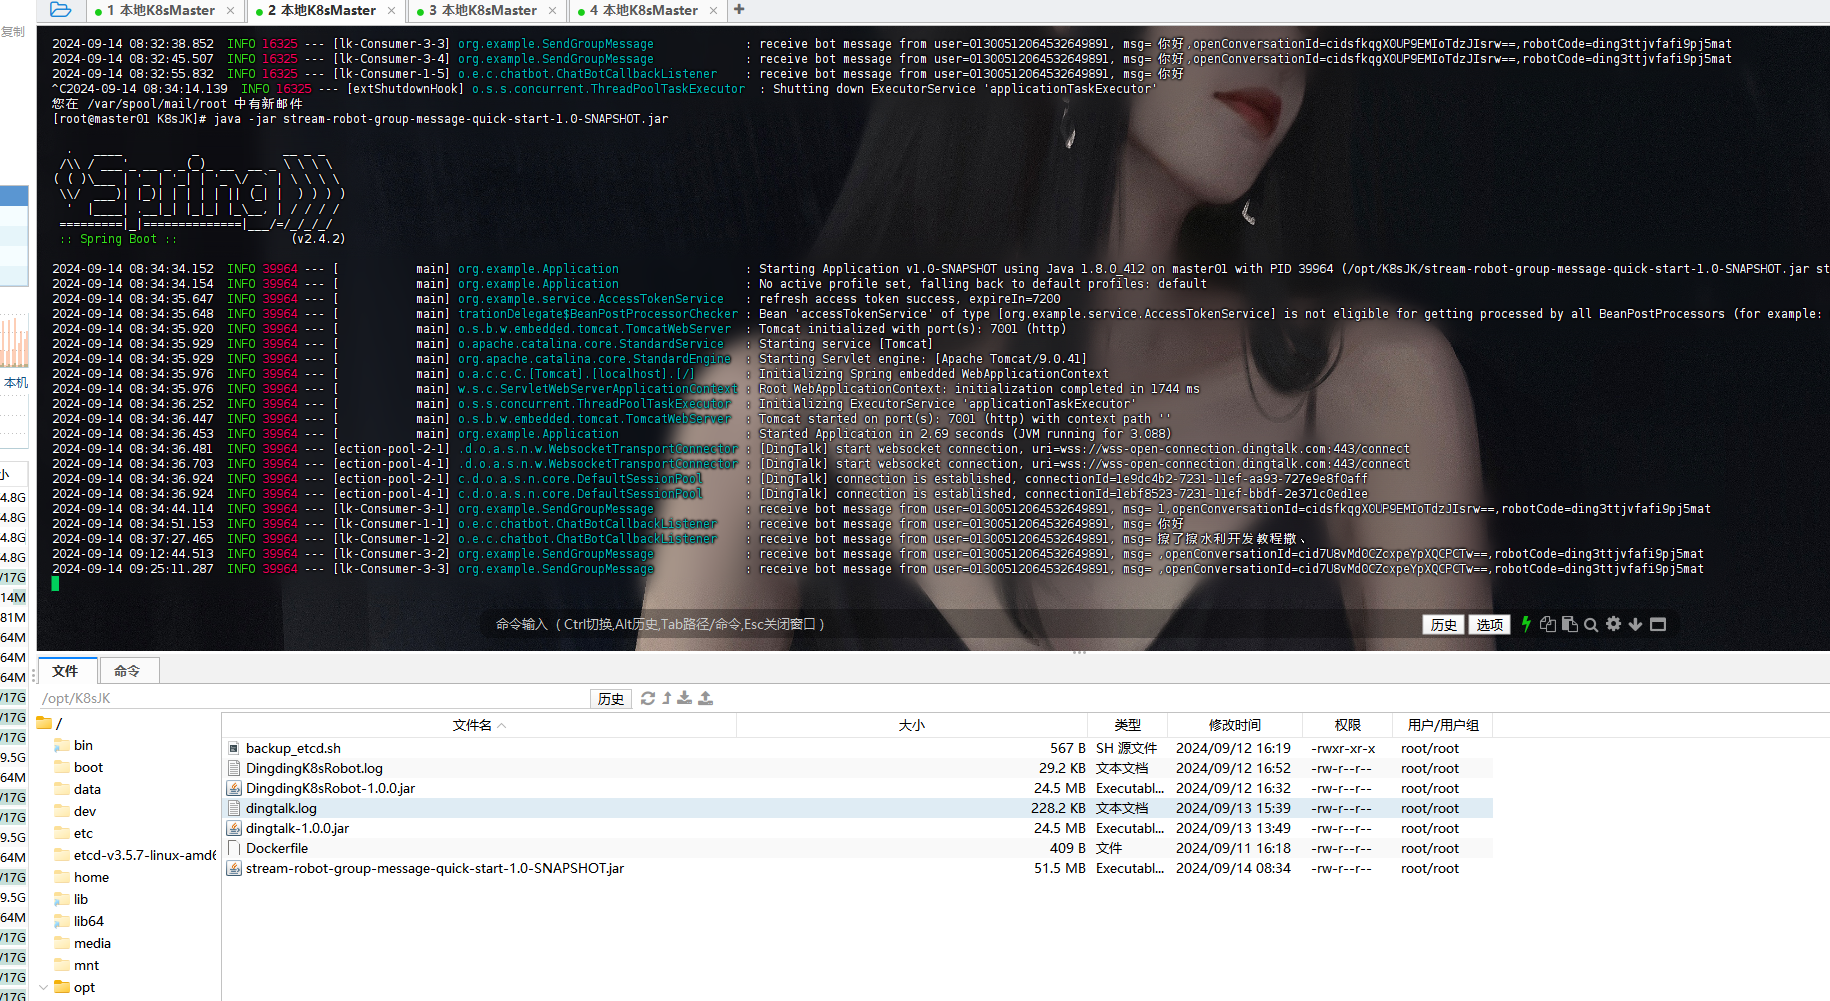Sort files by 修改时间 column header
This screenshot has height=1001, width=1830.
1235,725
